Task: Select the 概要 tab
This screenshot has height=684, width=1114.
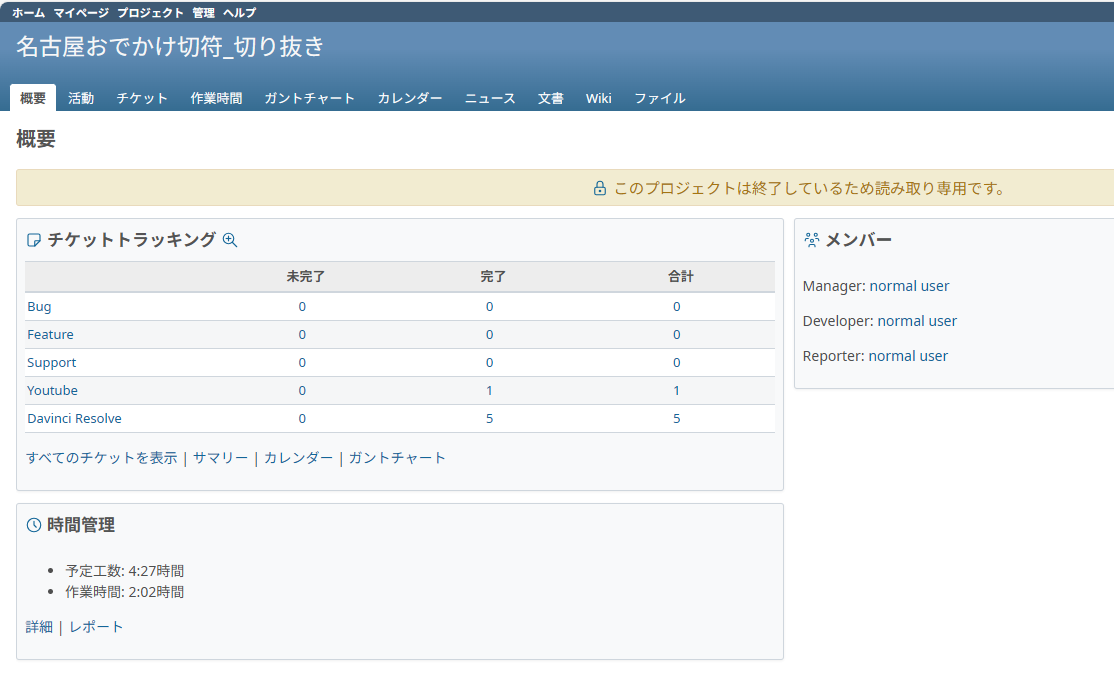Action: click(33, 98)
